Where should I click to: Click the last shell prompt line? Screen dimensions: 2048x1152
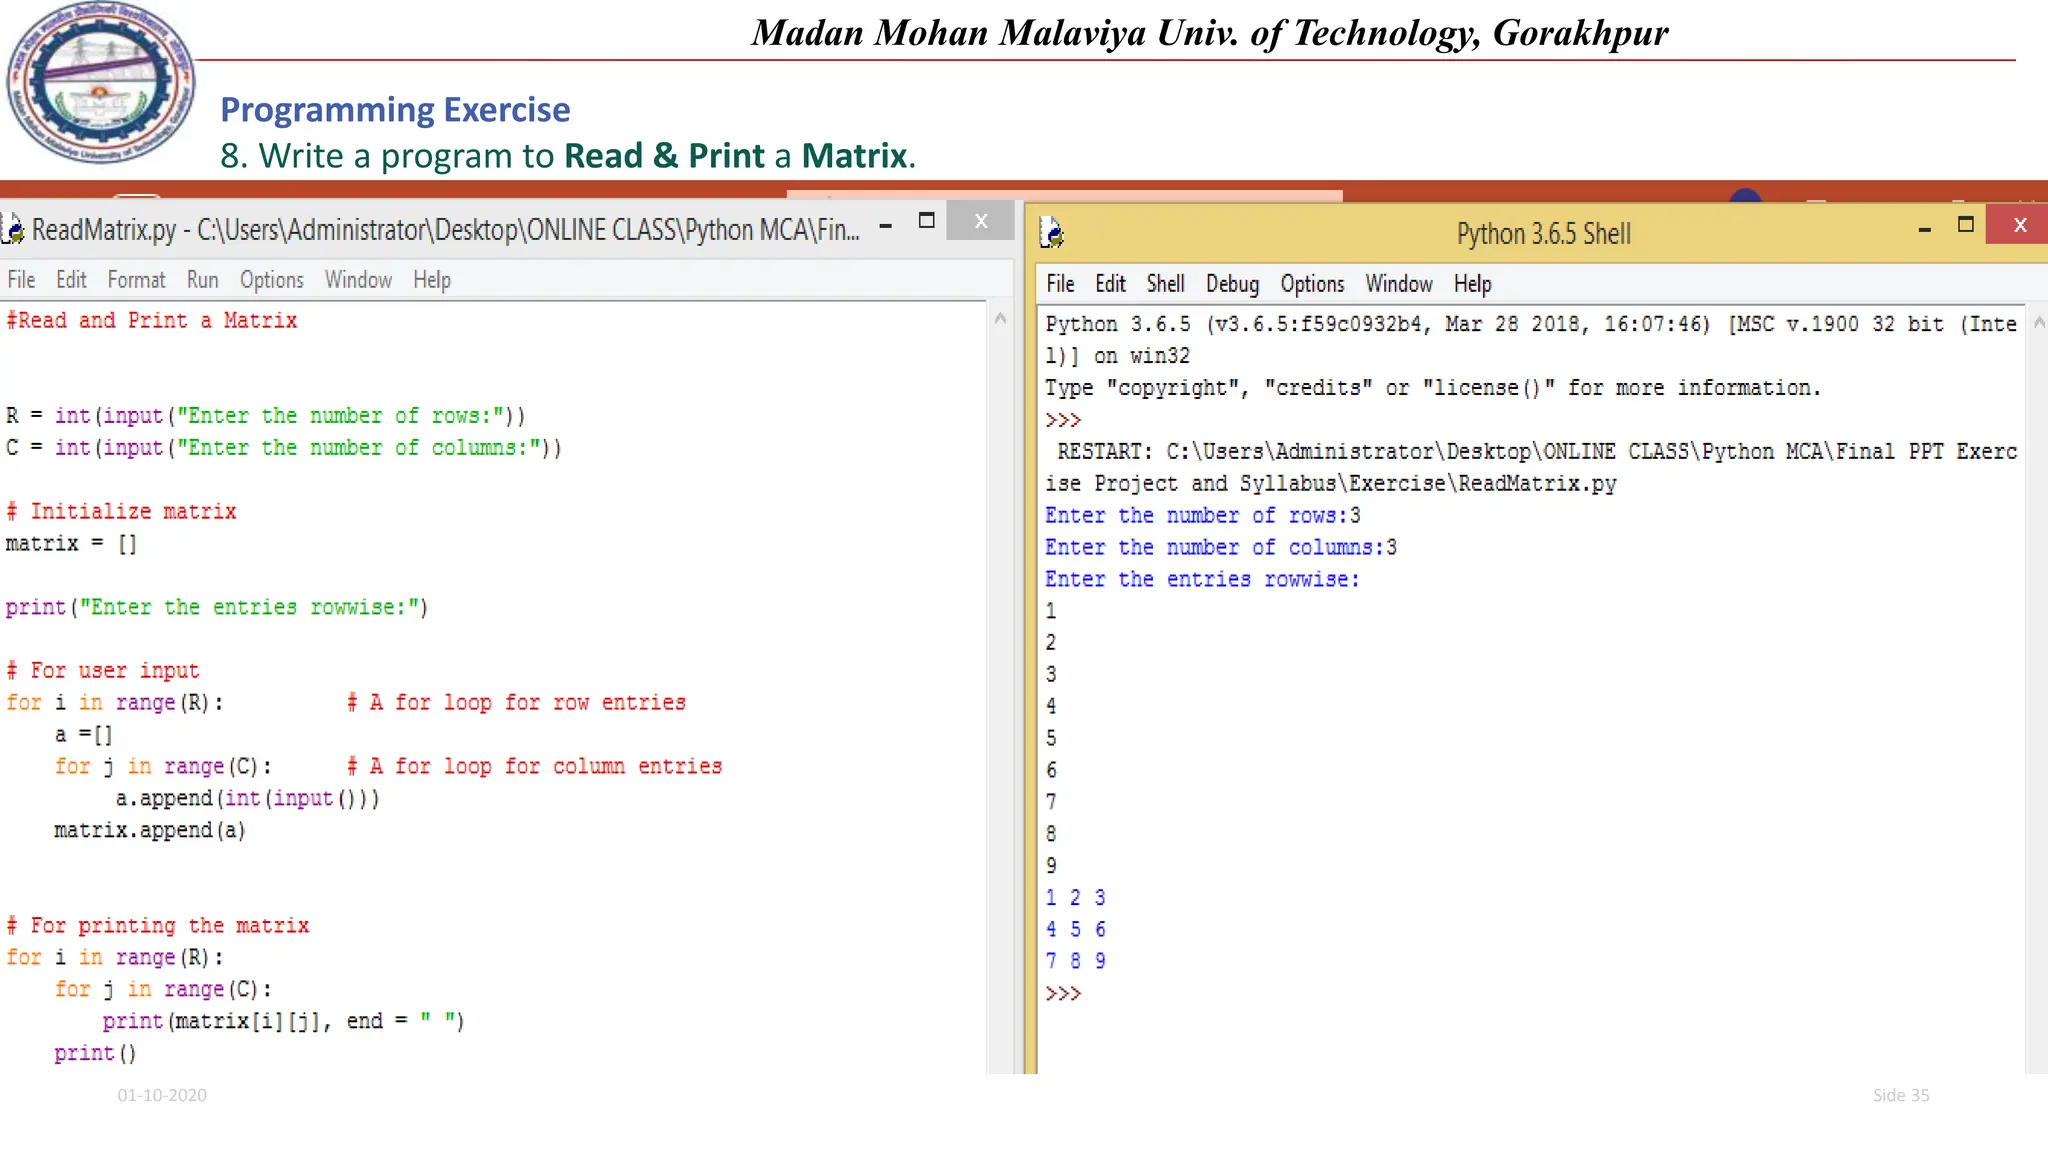tap(1063, 994)
